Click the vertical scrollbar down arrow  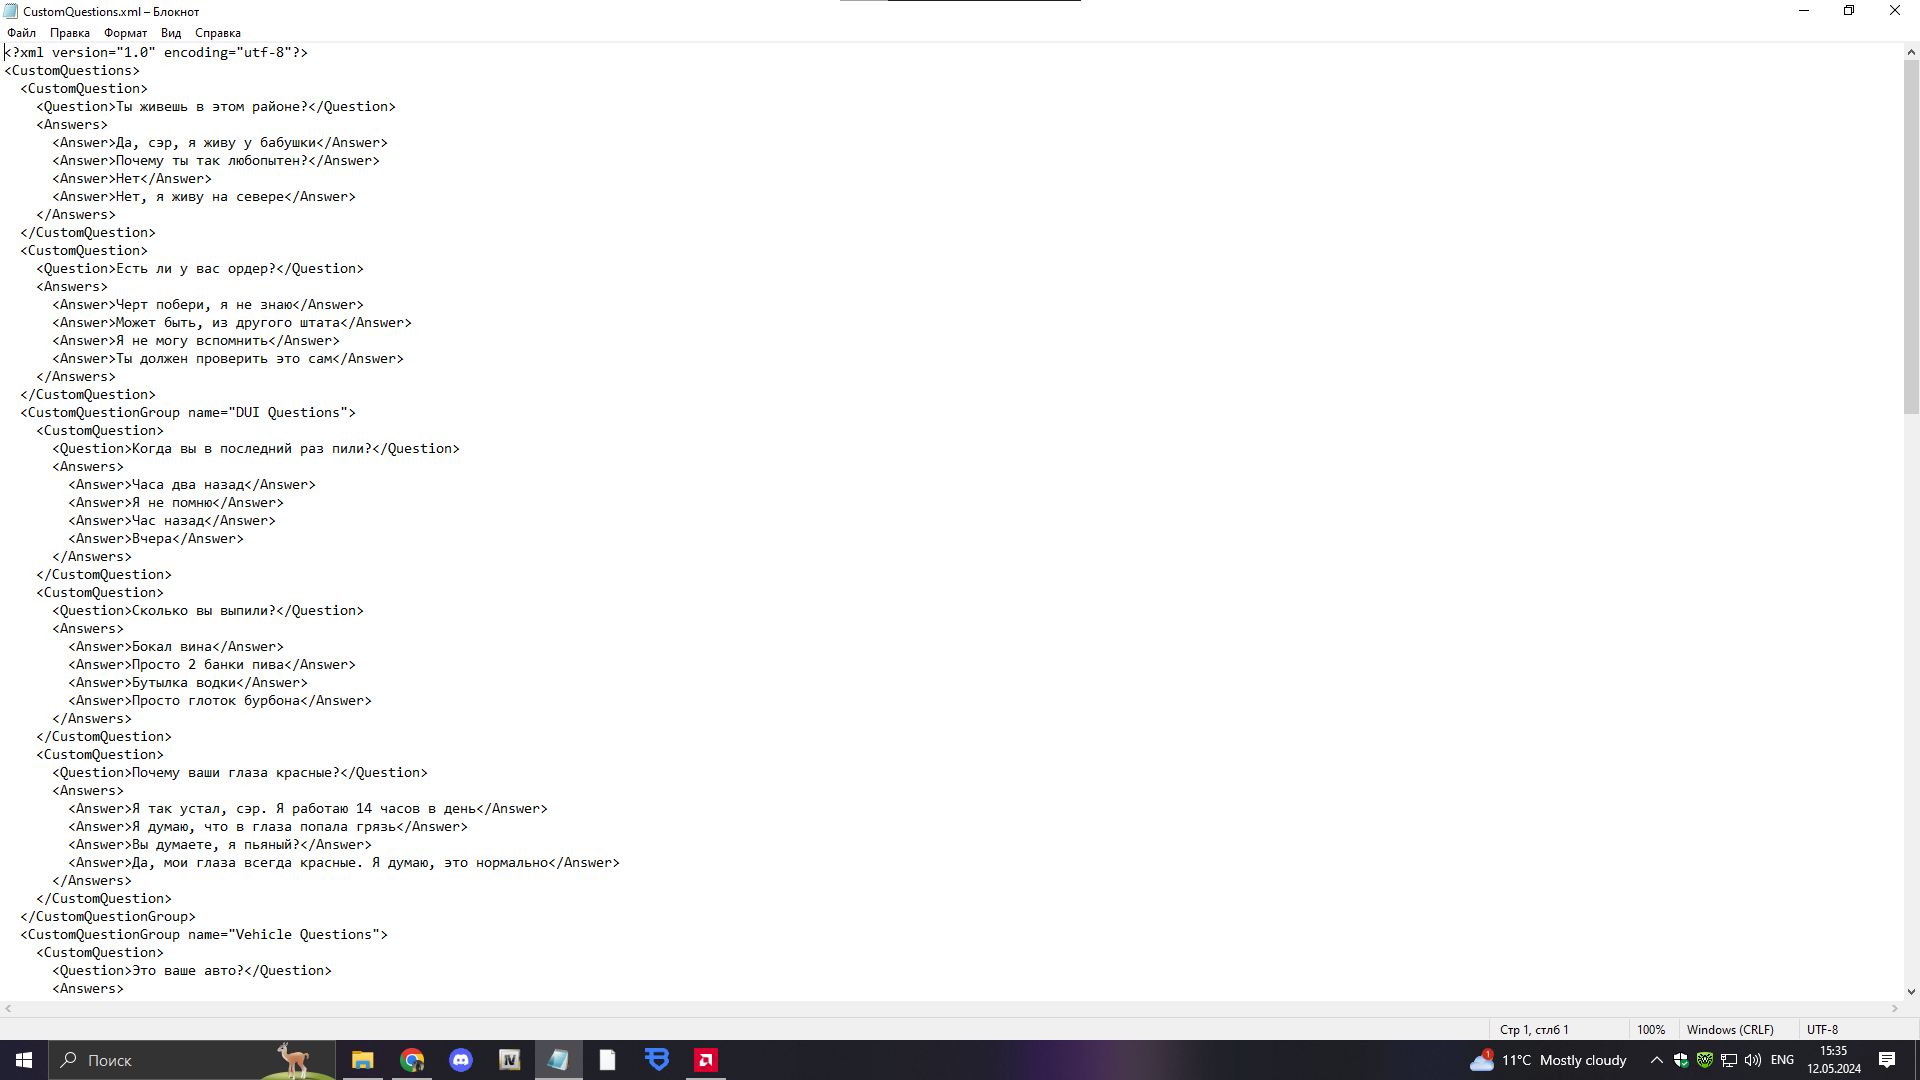[x=1911, y=992]
